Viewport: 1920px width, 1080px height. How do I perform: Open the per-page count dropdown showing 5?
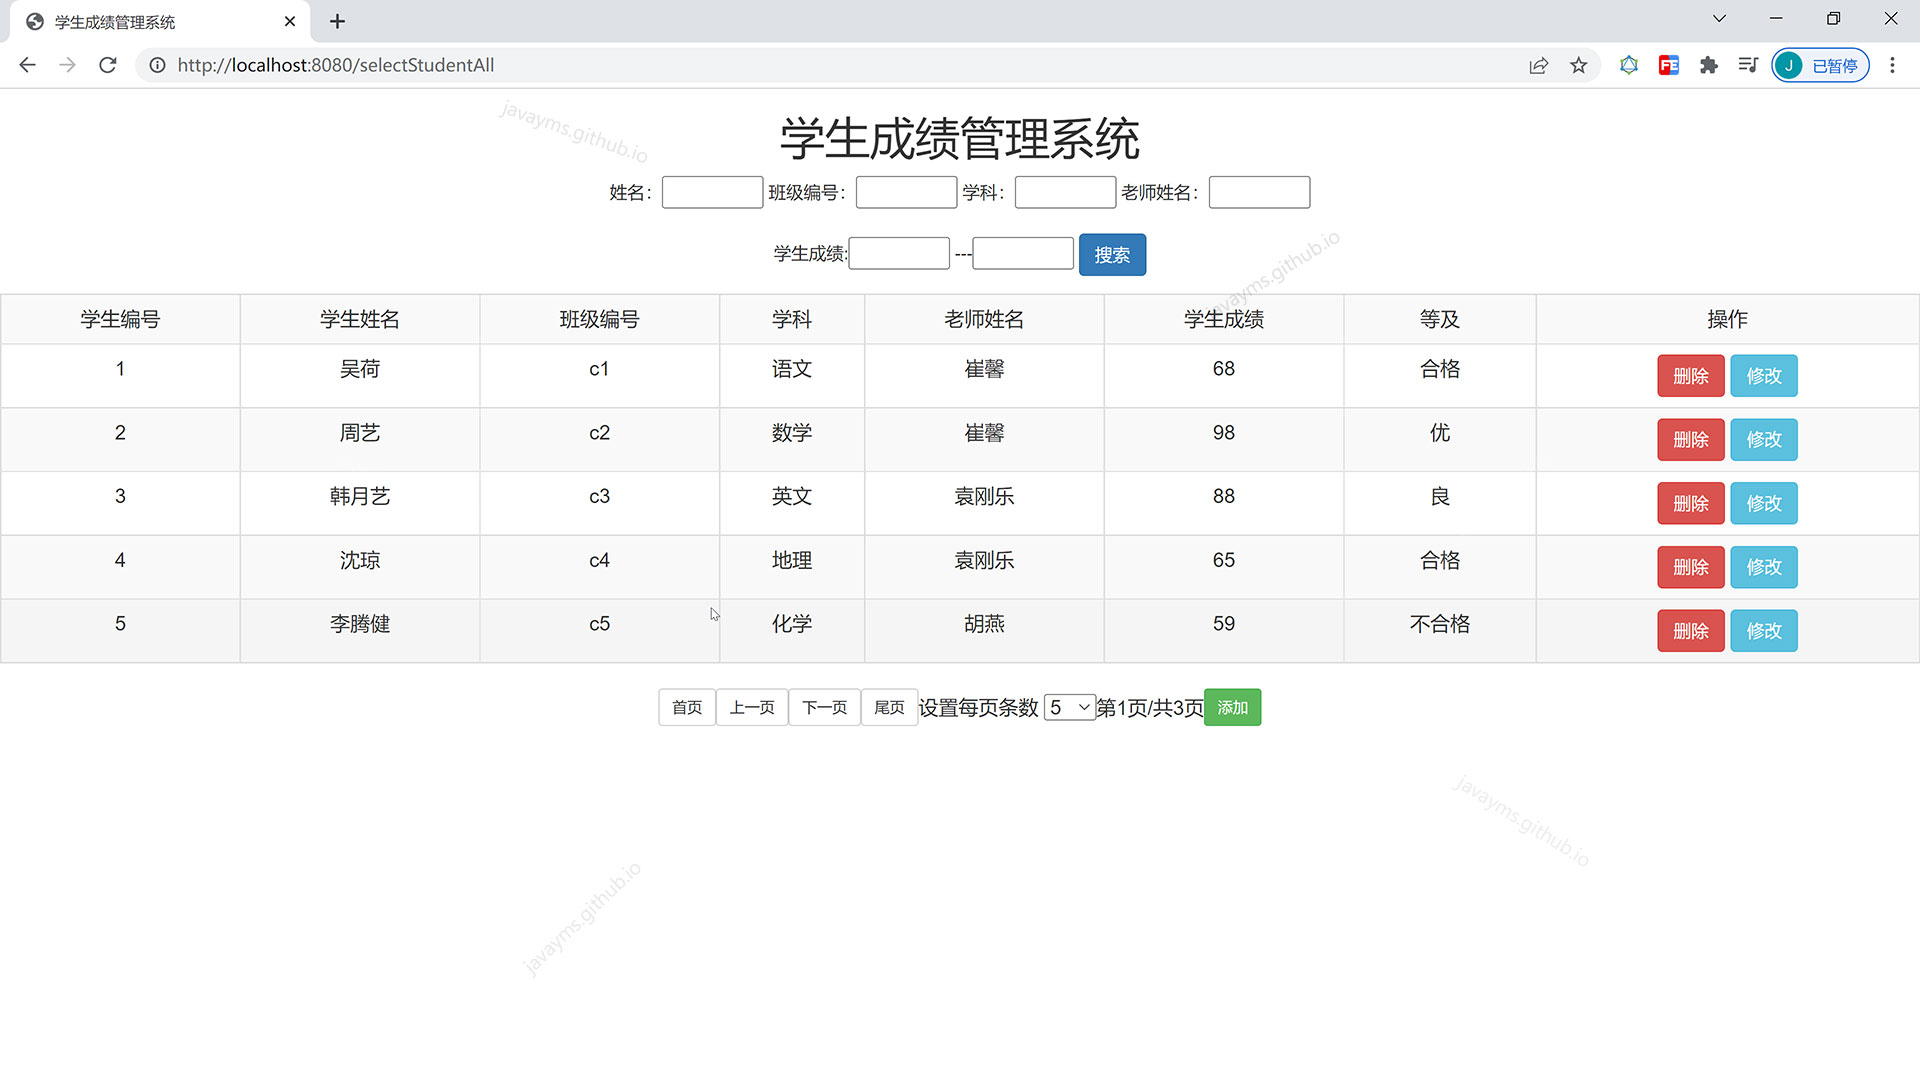[x=1069, y=707]
